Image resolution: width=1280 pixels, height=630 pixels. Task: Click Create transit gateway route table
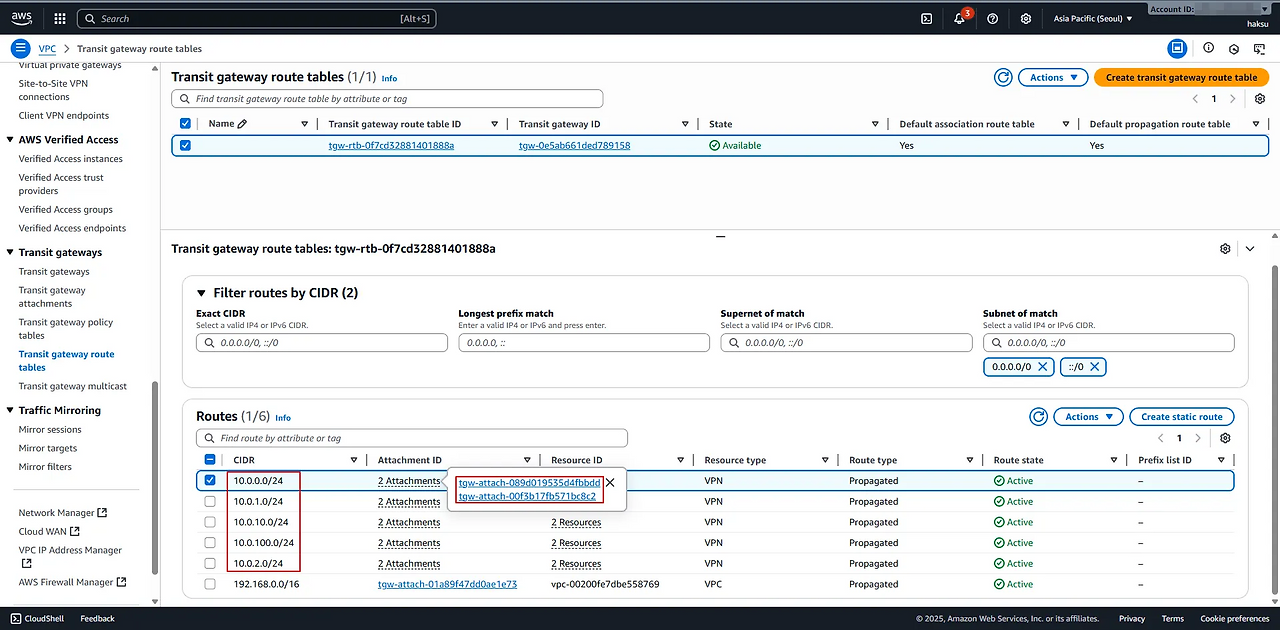pos(1181,78)
